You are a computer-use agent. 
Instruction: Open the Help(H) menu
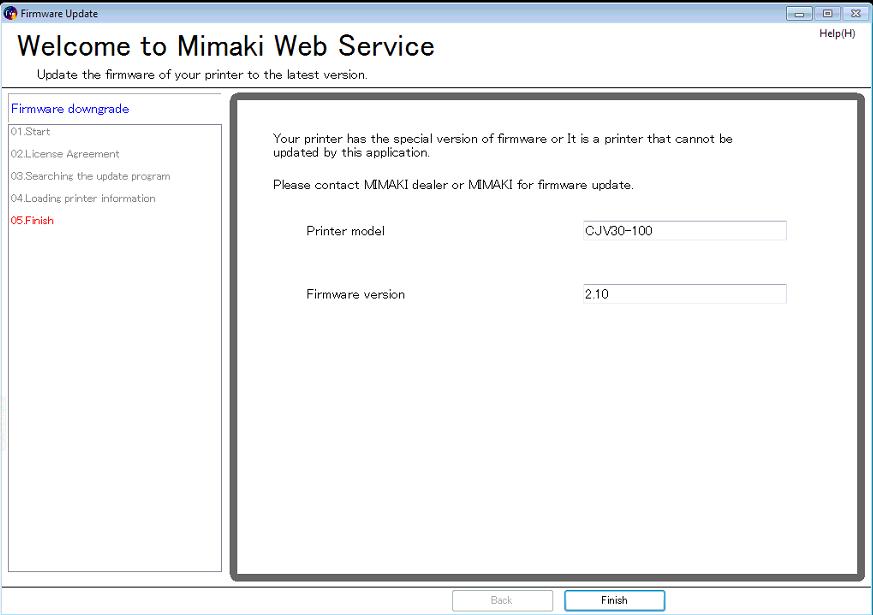[837, 33]
